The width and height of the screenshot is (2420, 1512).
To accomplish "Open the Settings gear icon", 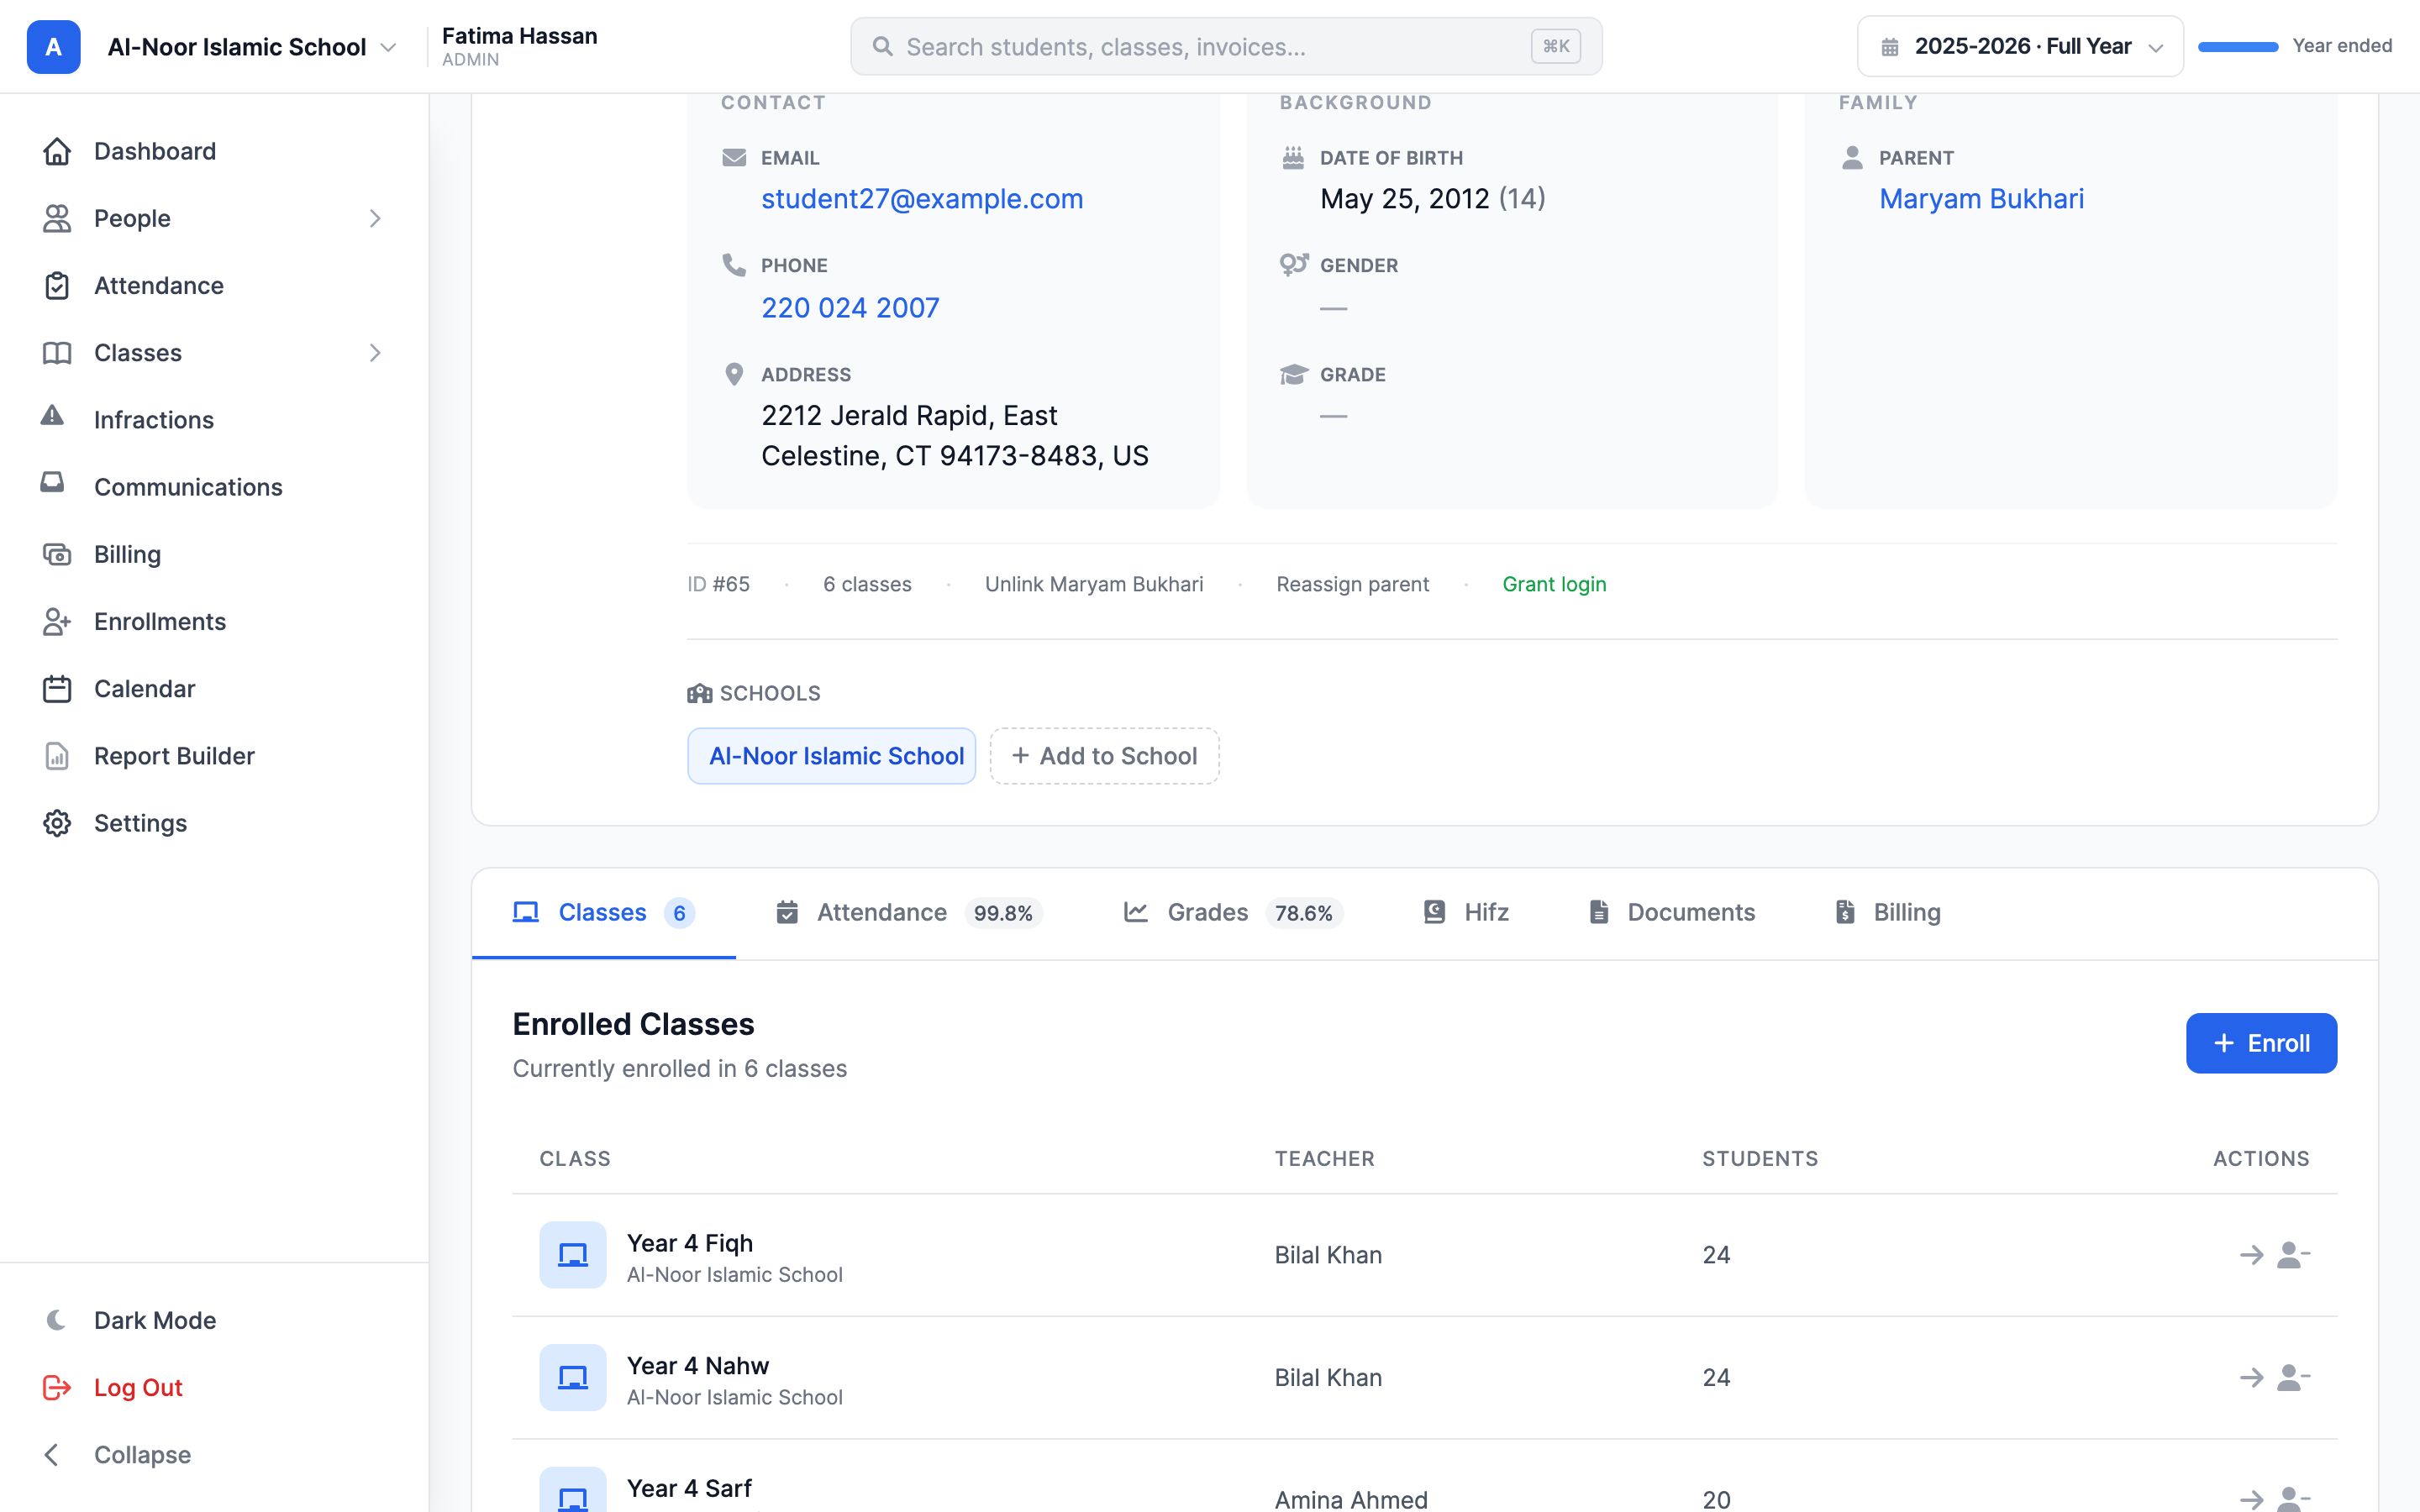I will pos(57,823).
